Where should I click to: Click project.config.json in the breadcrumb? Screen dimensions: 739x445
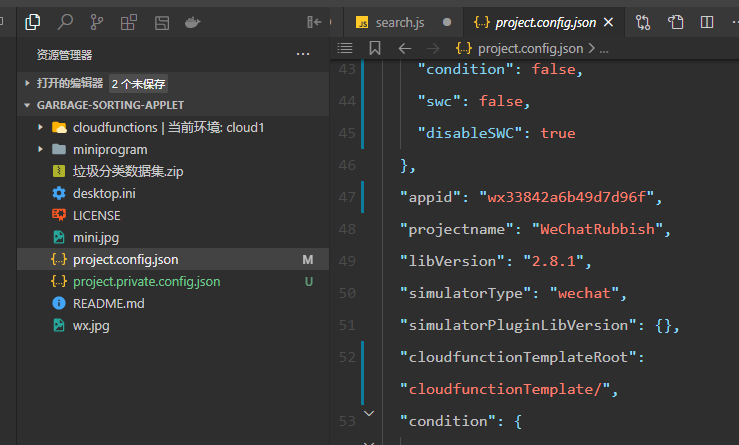point(530,49)
